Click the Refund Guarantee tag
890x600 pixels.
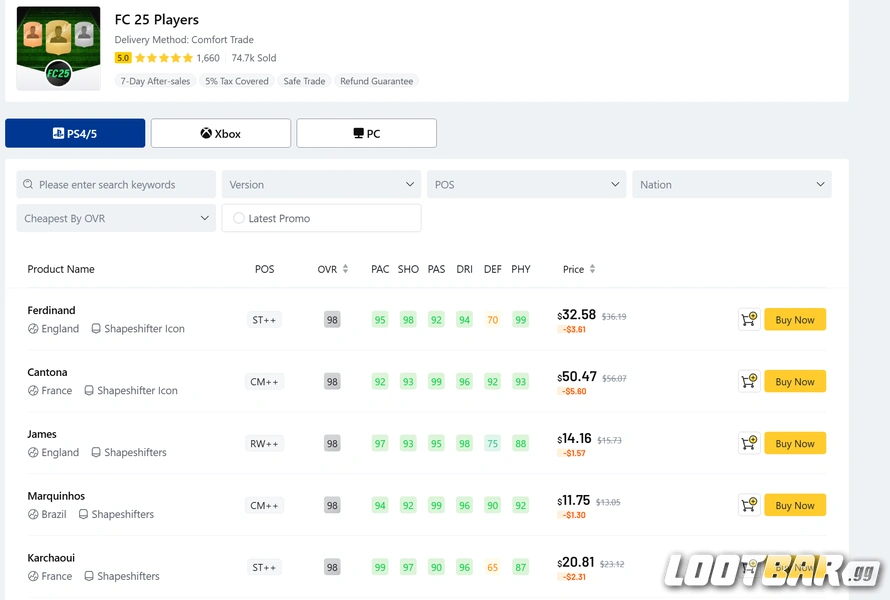[x=376, y=81]
